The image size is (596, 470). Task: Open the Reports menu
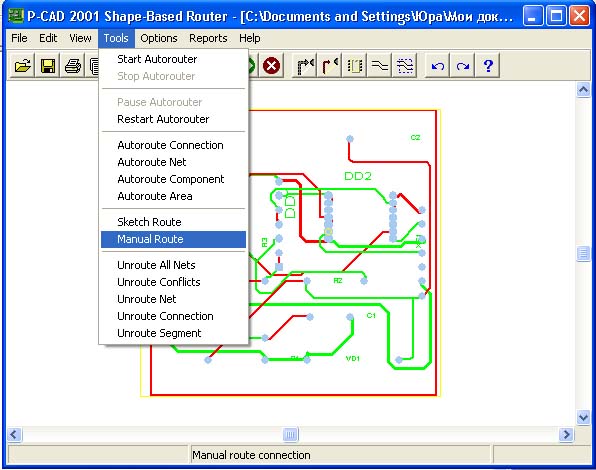[x=208, y=38]
